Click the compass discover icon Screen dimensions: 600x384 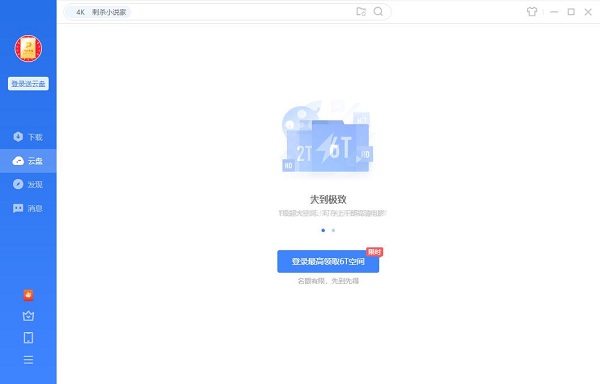pos(18,184)
